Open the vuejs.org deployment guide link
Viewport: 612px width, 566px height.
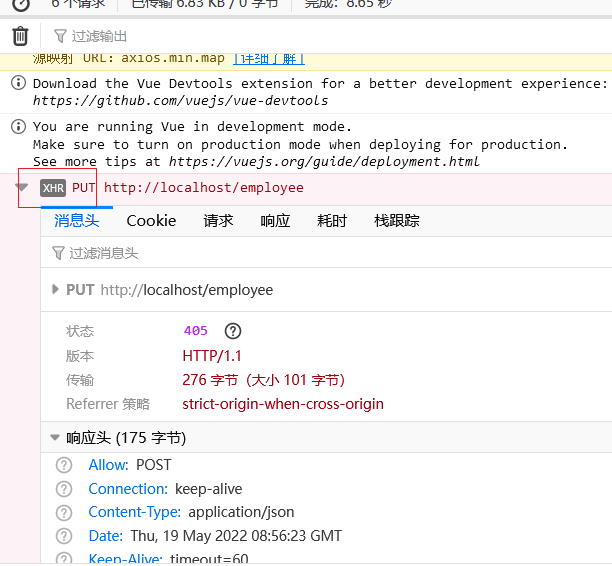[324, 162]
